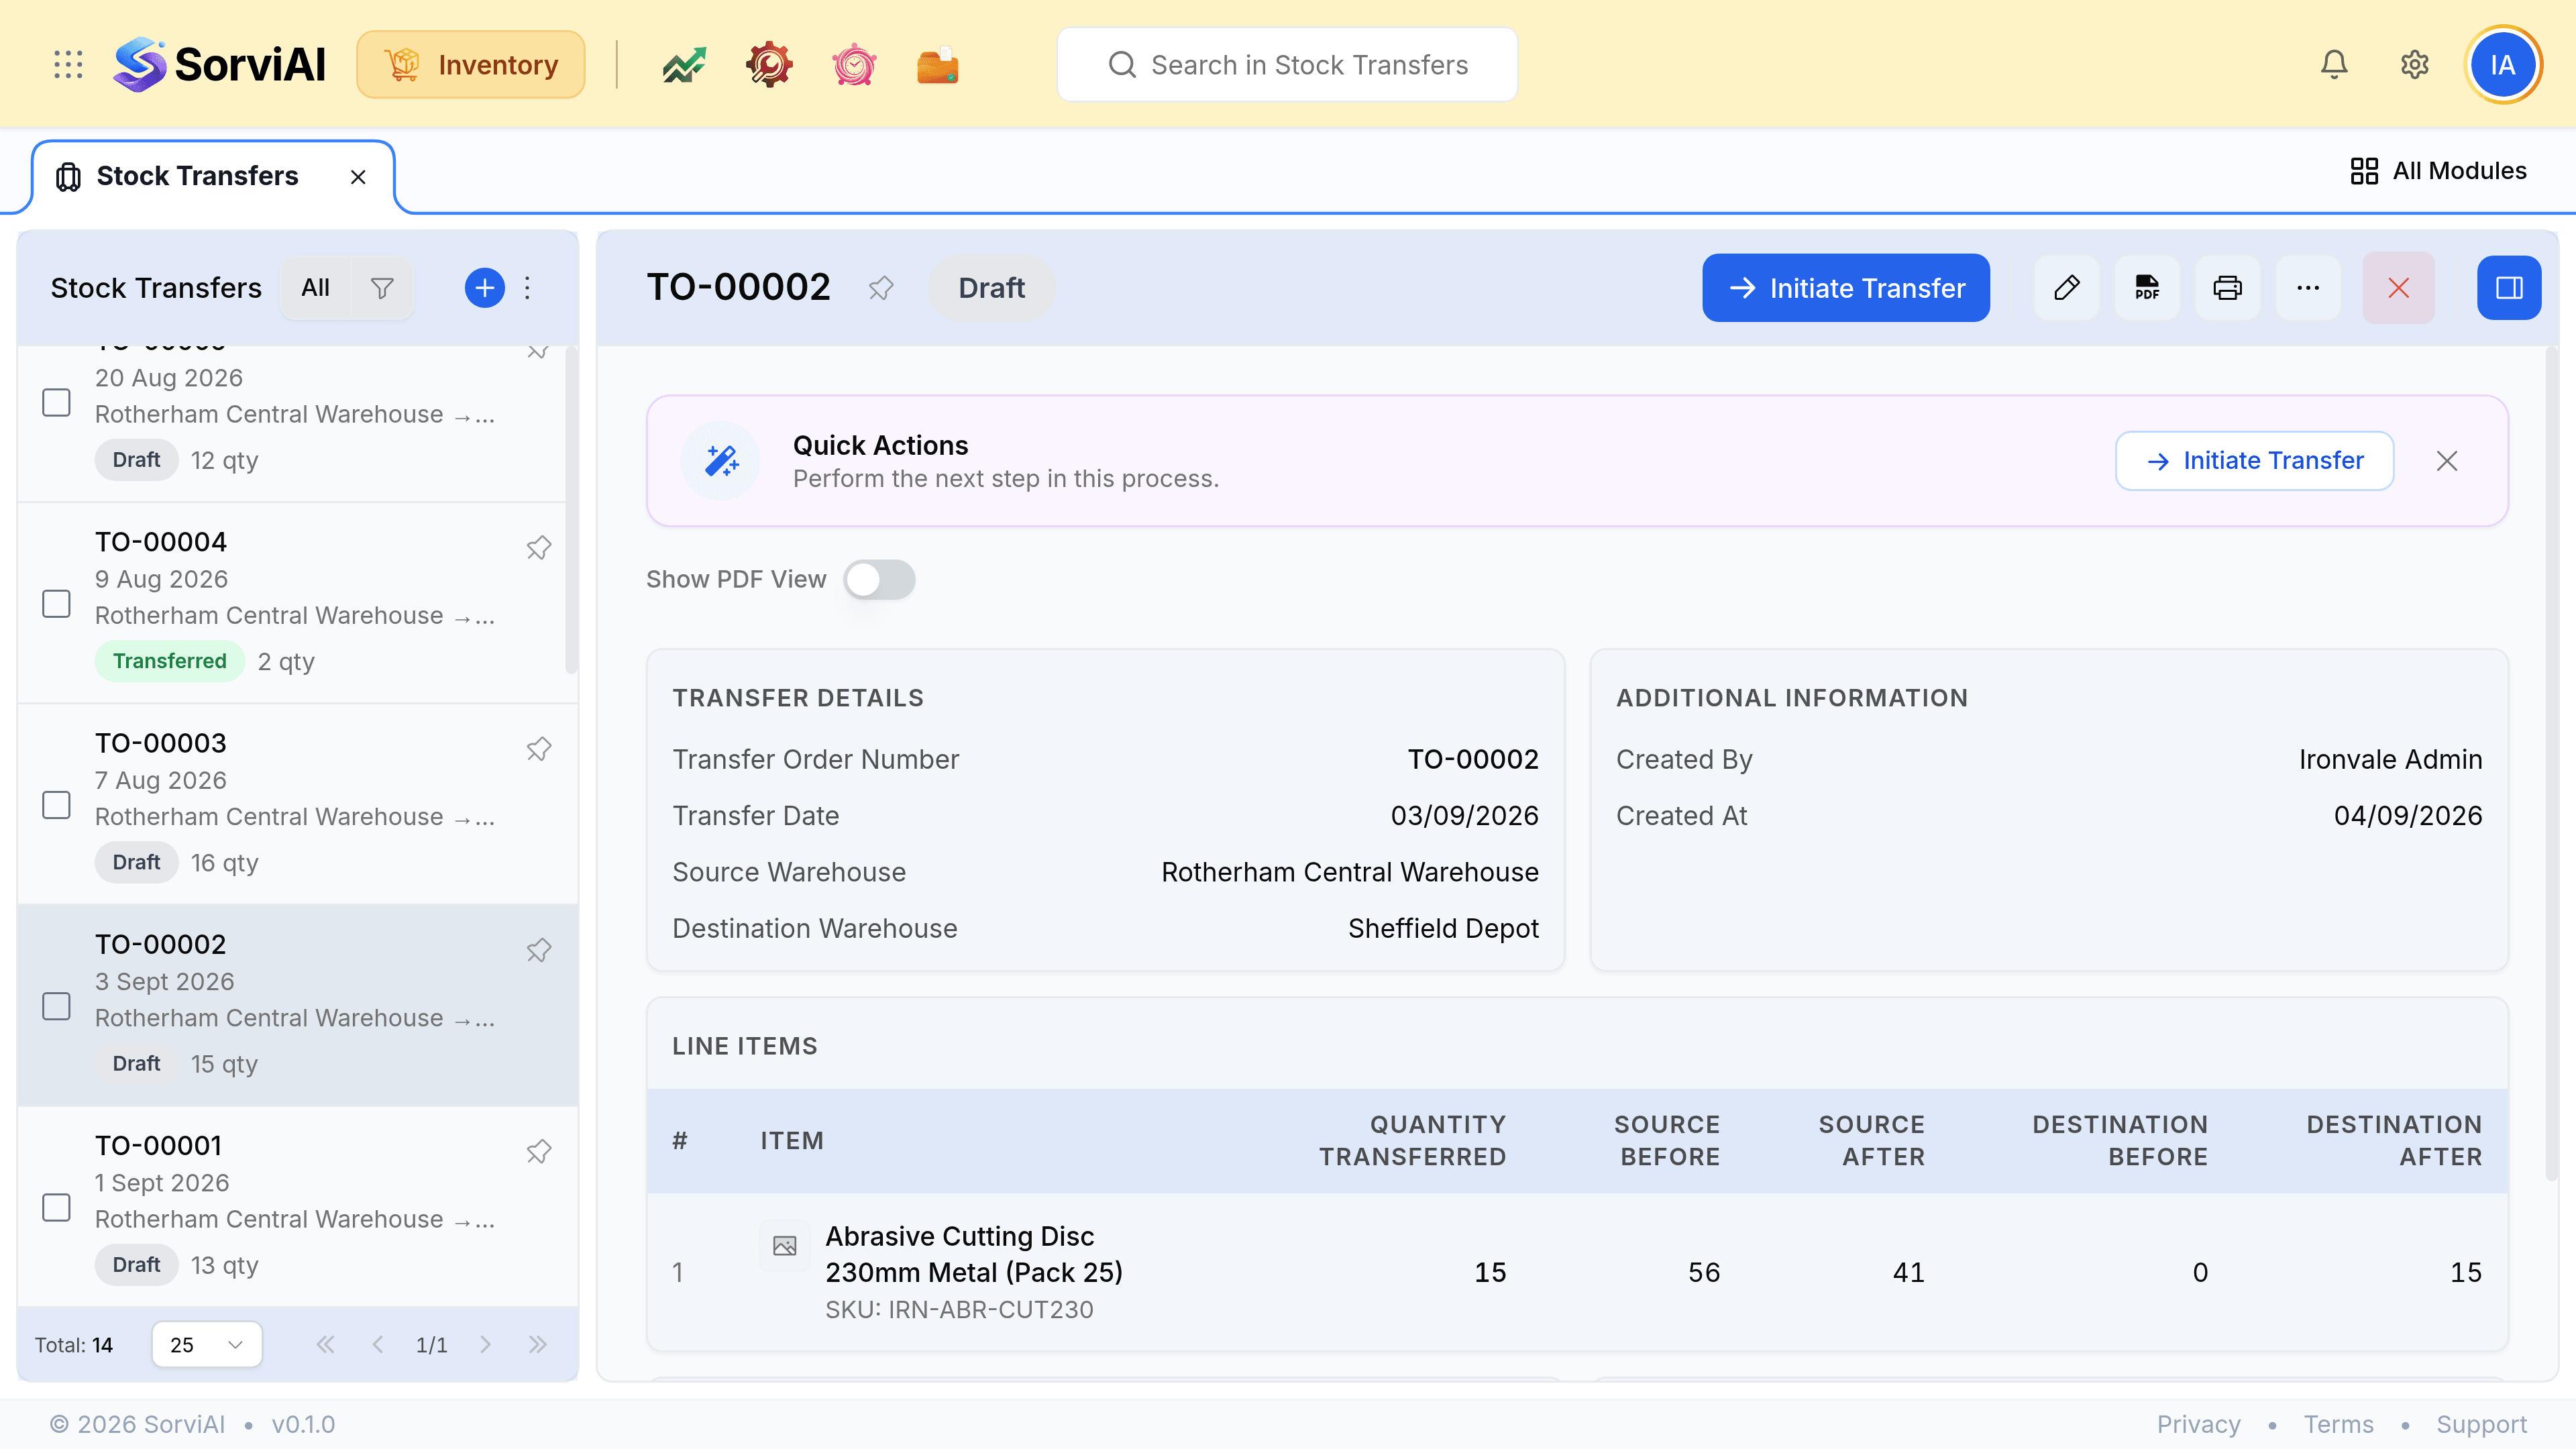Pin TO-00003 in the list

[539, 749]
